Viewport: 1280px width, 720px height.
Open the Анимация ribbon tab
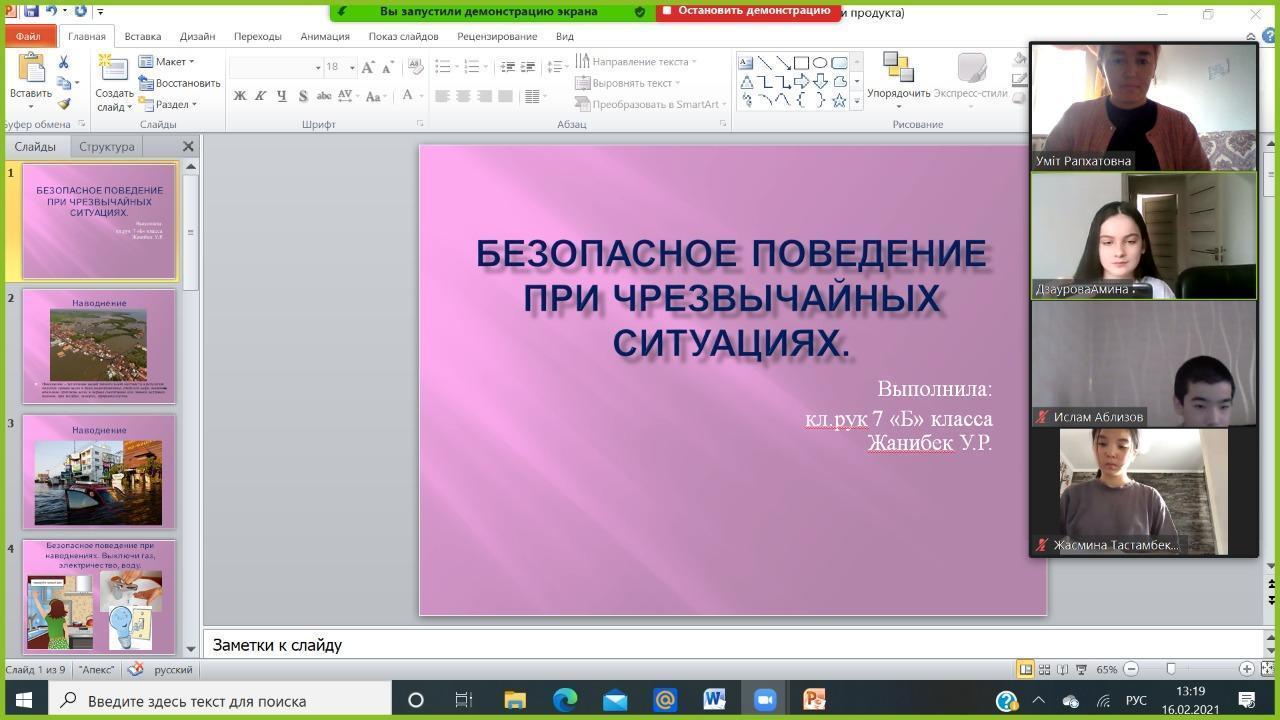click(x=324, y=36)
